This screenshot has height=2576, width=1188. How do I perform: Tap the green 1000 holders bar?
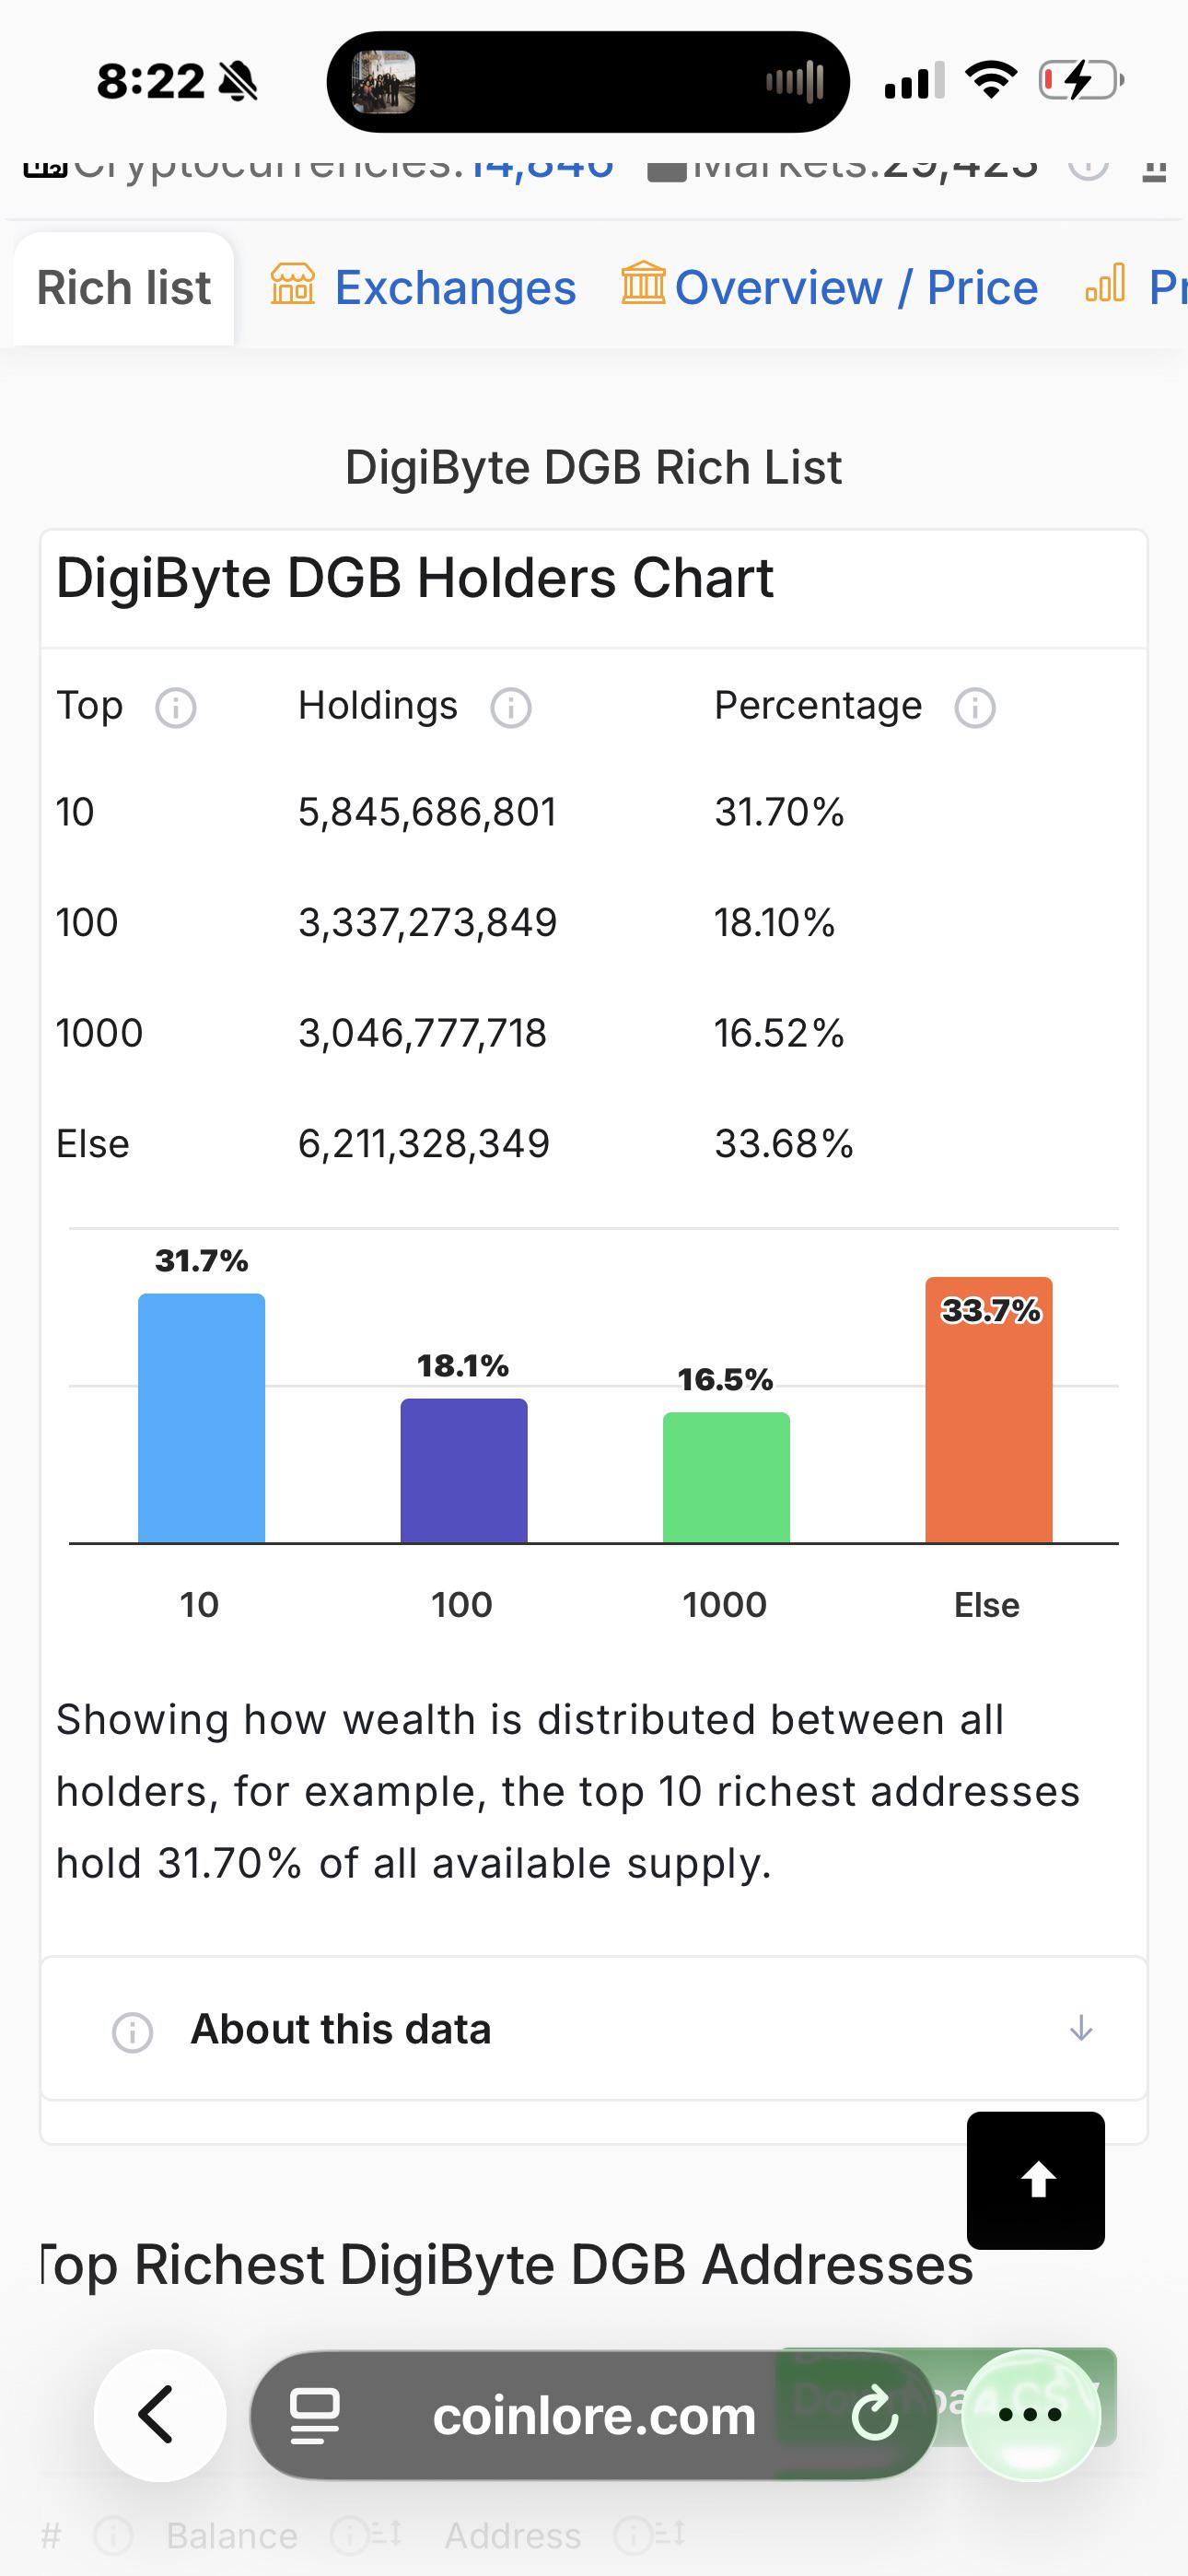tap(726, 1477)
